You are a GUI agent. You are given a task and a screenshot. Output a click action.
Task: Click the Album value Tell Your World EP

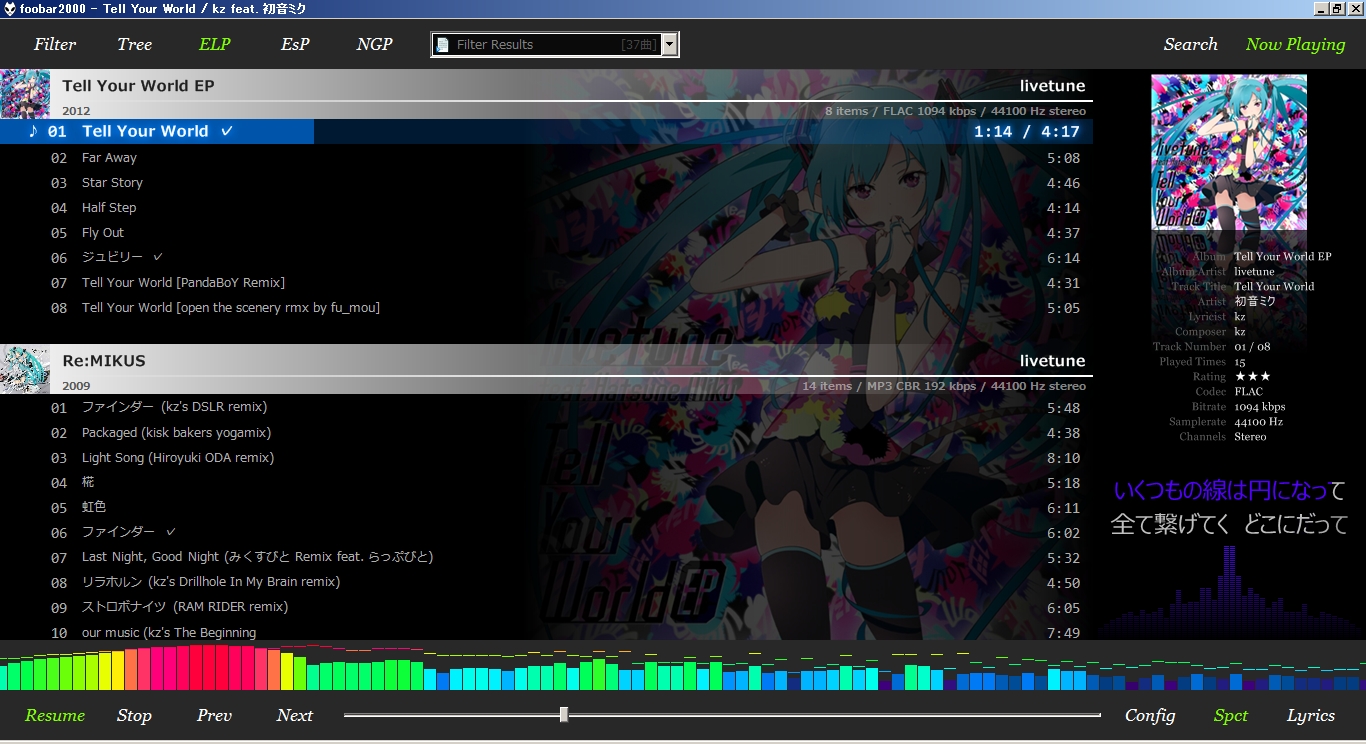(1283, 256)
